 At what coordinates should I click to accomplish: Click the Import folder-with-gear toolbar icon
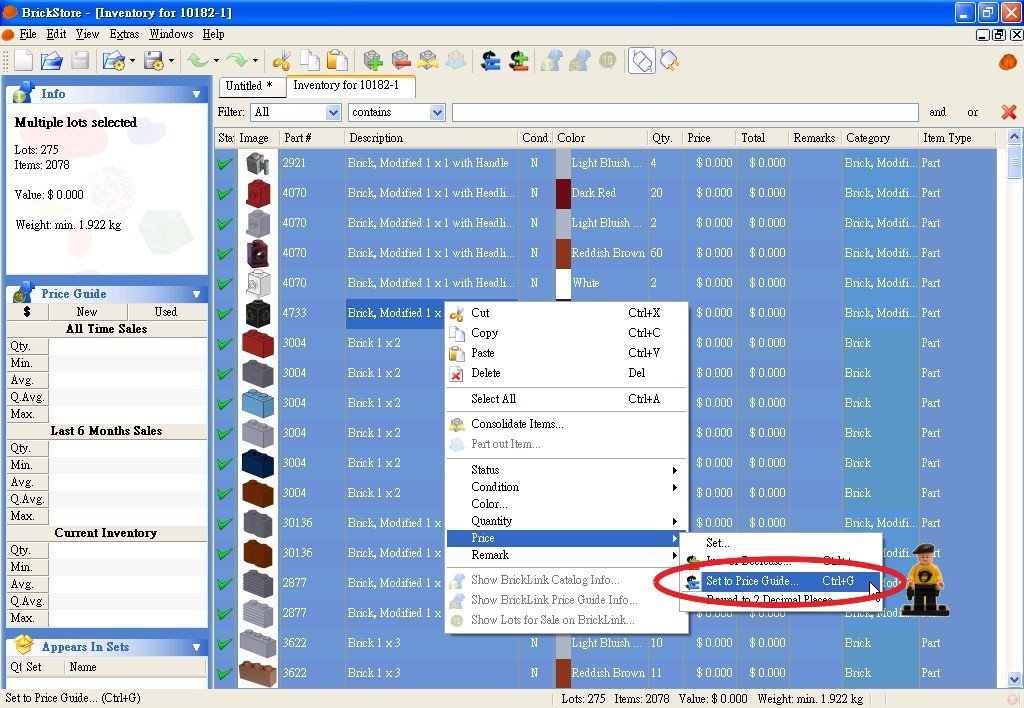tap(114, 61)
